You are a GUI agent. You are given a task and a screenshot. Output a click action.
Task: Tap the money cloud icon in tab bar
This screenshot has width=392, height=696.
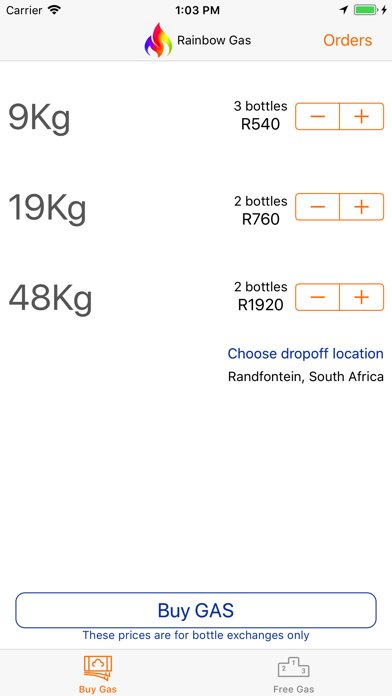click(98, 668)
